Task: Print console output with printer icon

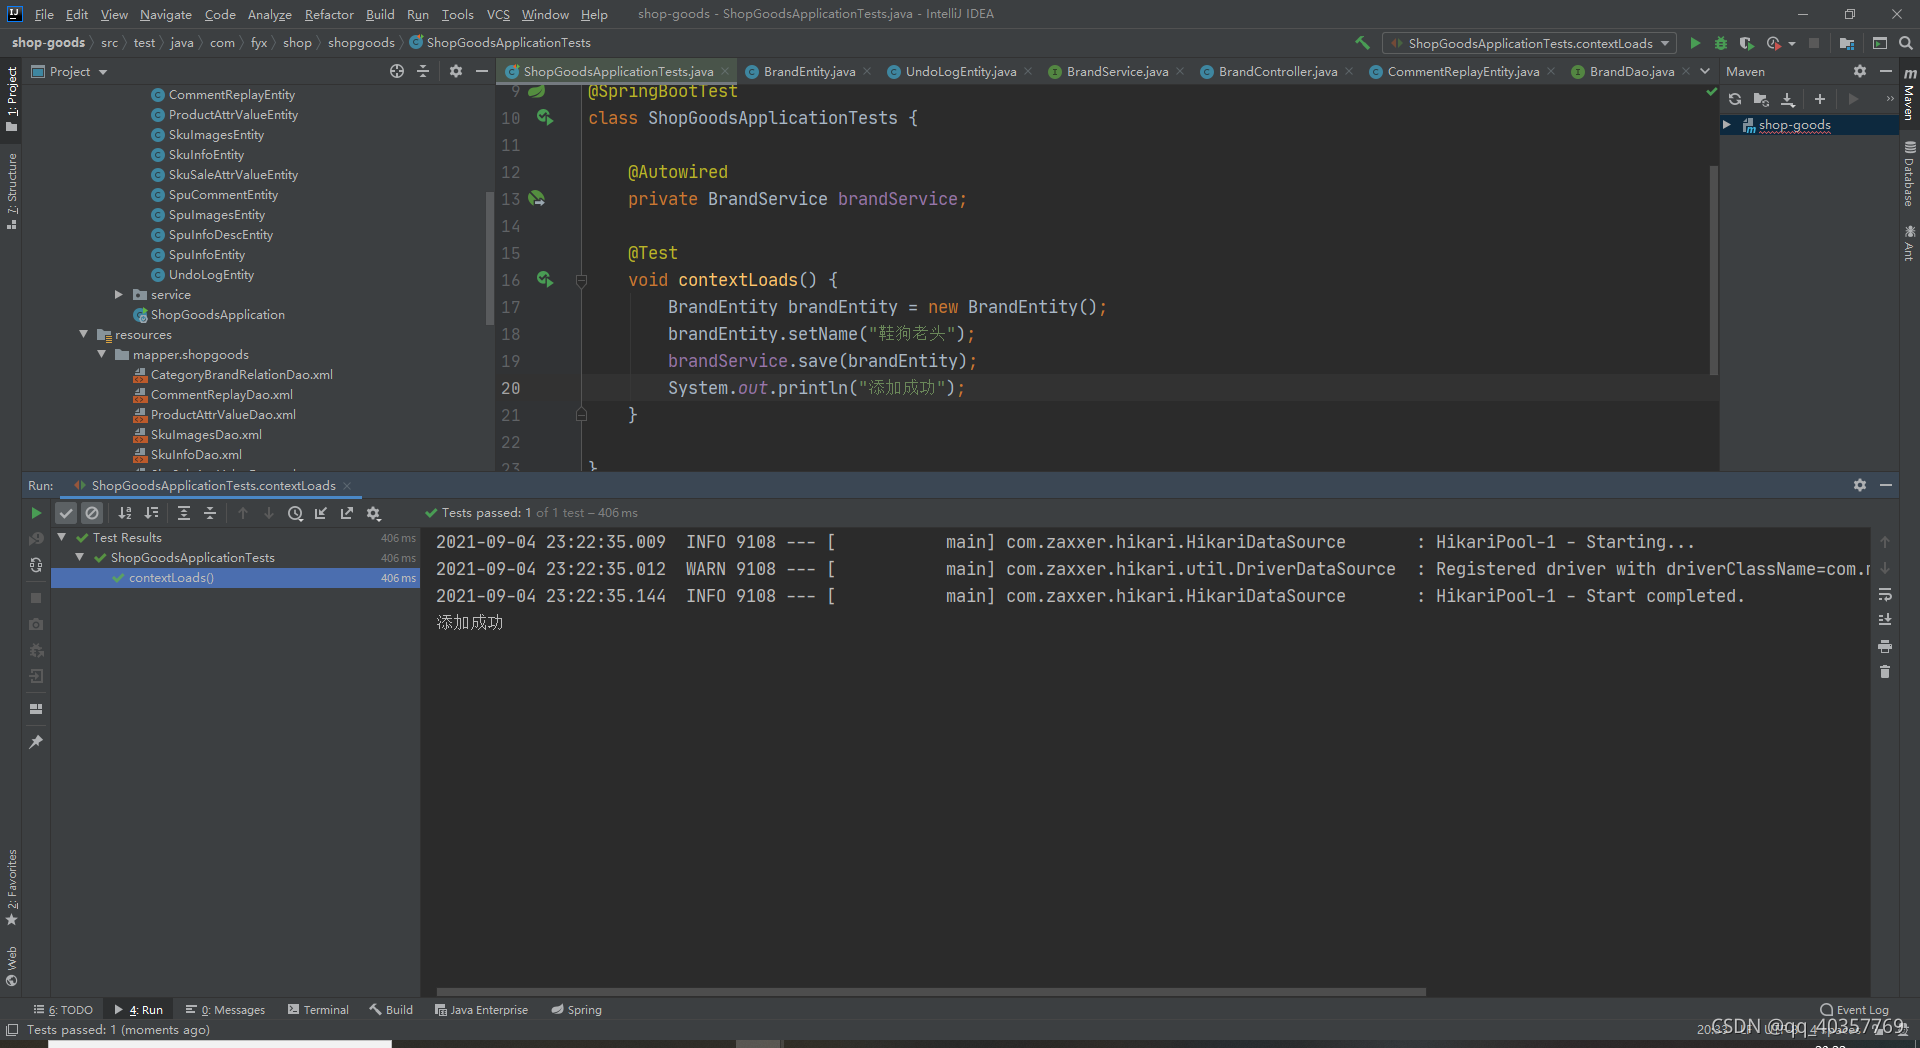Action: (1885, 646)
